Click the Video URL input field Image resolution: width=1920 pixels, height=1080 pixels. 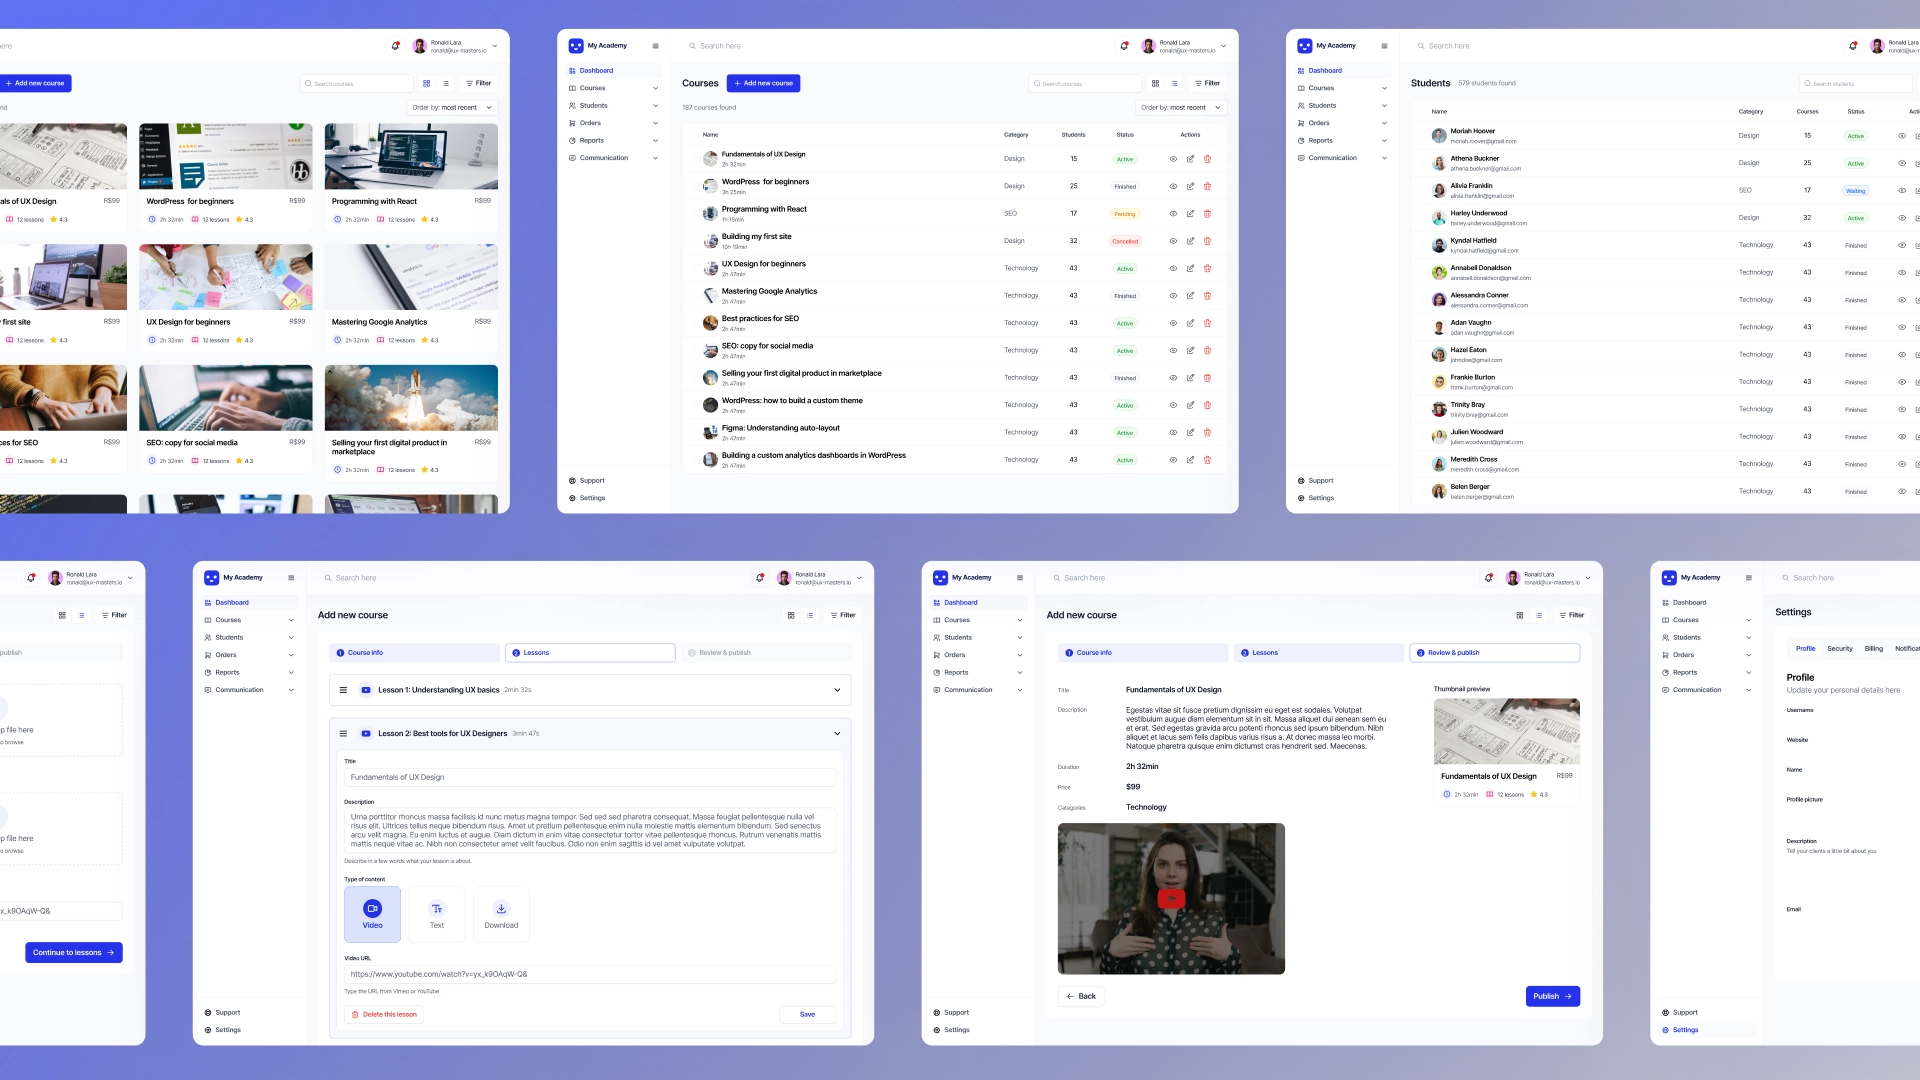click(590, 974)
